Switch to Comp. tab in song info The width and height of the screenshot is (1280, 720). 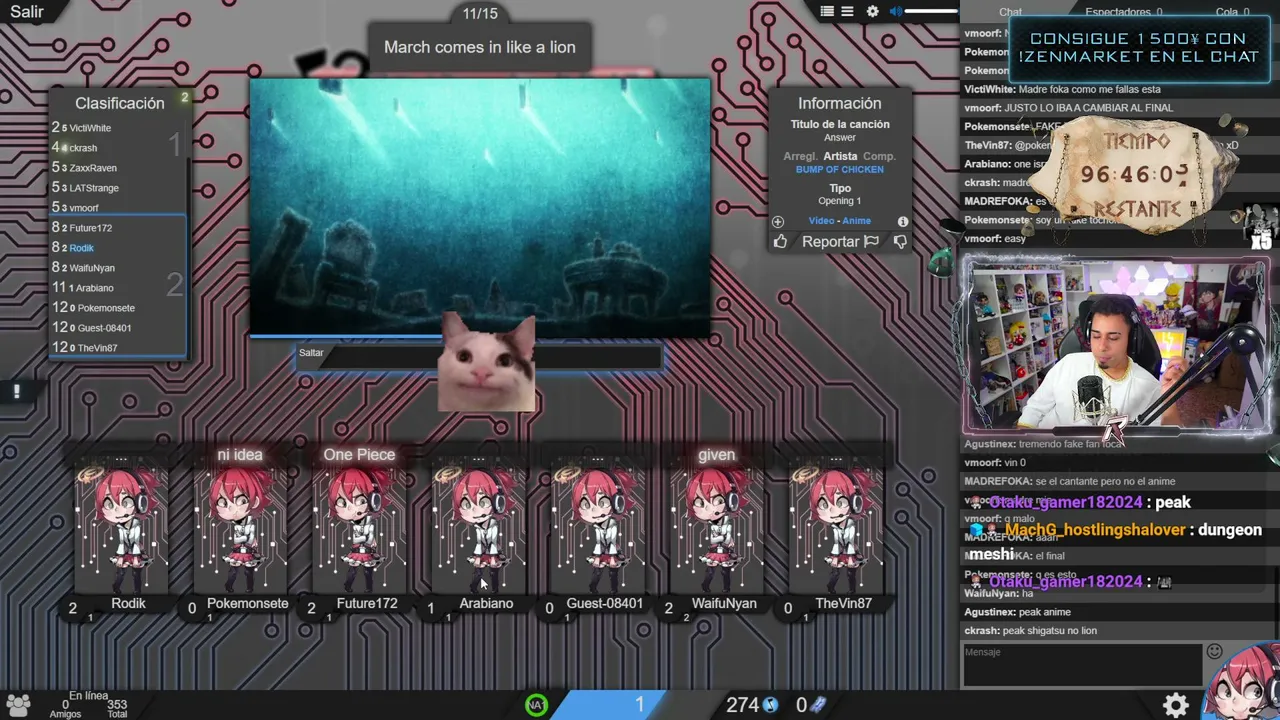pos(880,156)
